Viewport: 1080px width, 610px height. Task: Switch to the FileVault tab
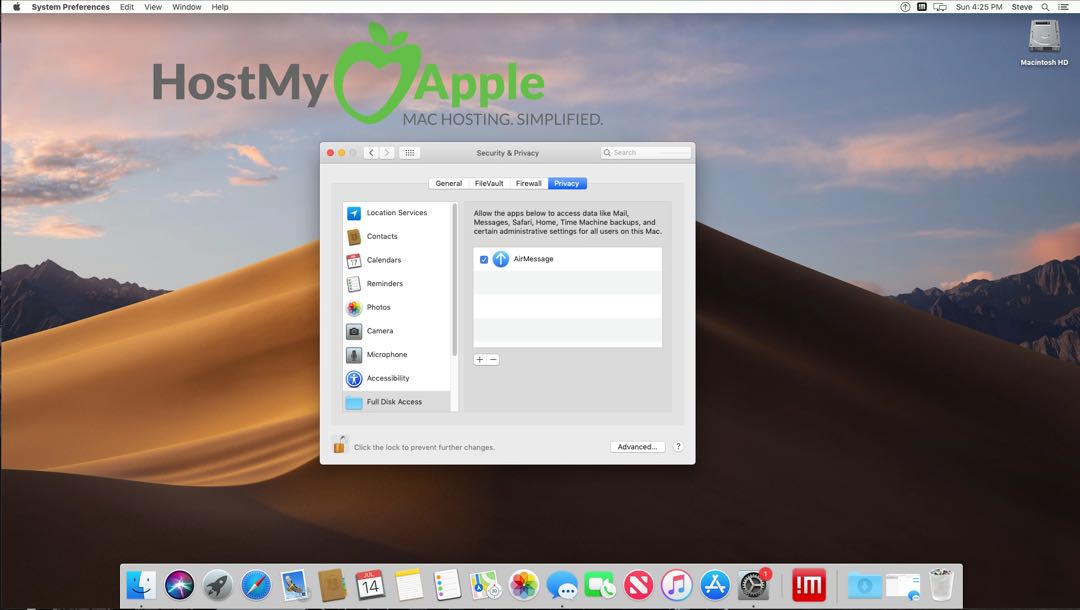tap(489, 183)
